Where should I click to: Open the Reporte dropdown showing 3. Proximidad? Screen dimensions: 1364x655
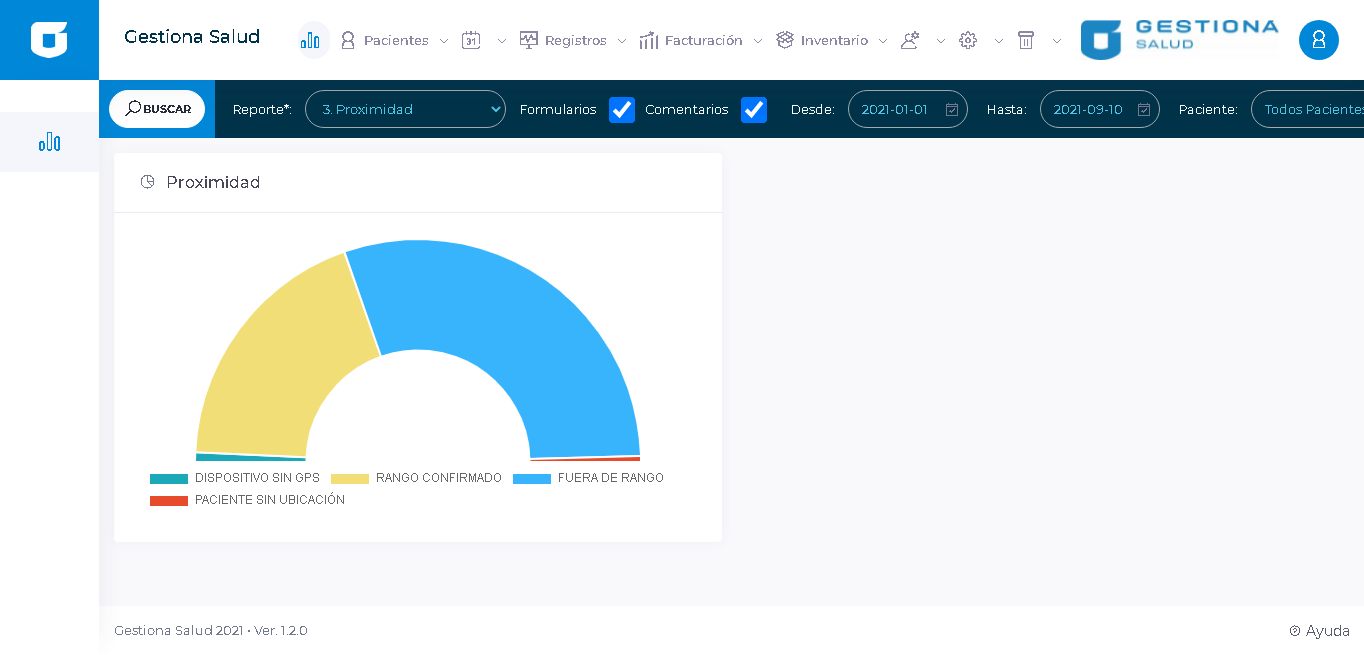[x=405, y=109]
